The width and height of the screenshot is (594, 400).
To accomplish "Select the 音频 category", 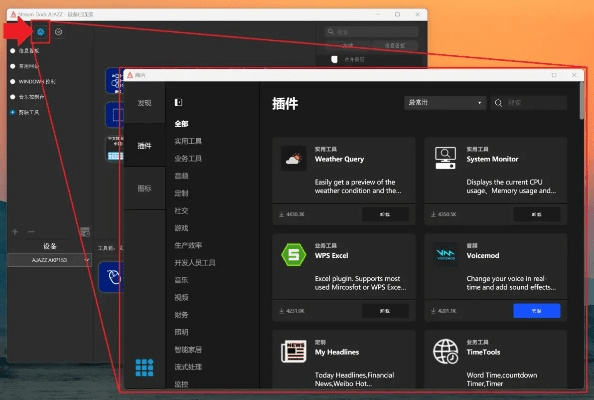I will pyautogui.click(x=181, y=176).
